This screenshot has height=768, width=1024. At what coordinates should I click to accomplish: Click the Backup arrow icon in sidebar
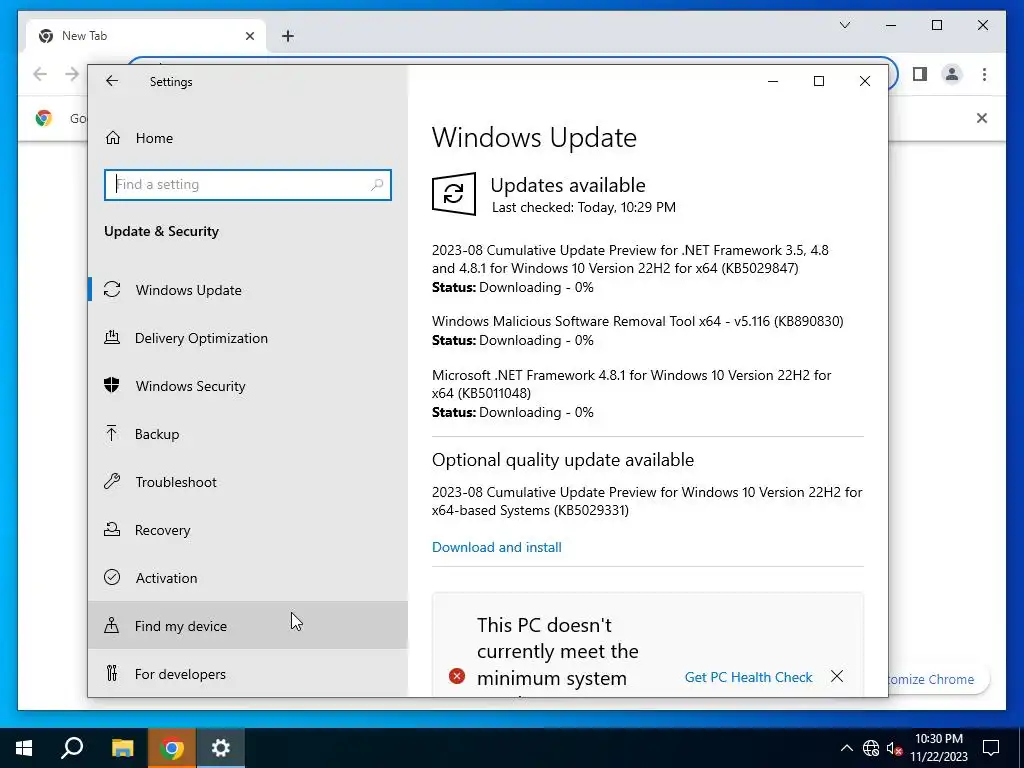pos(112,434)
